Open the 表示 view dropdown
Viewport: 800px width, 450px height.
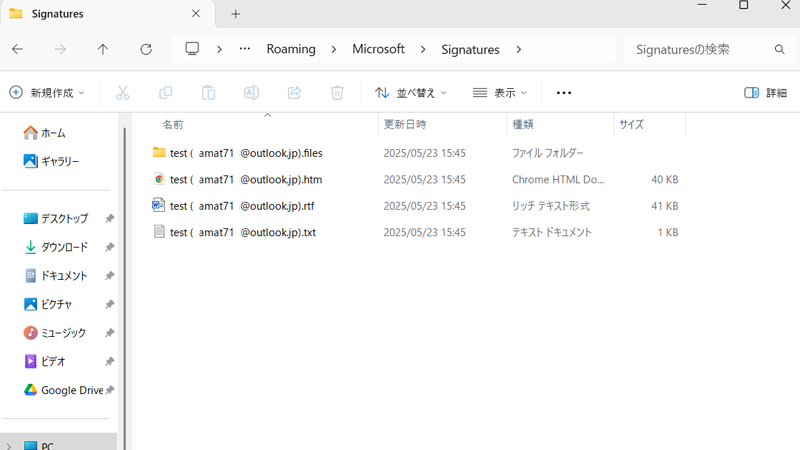499,93
